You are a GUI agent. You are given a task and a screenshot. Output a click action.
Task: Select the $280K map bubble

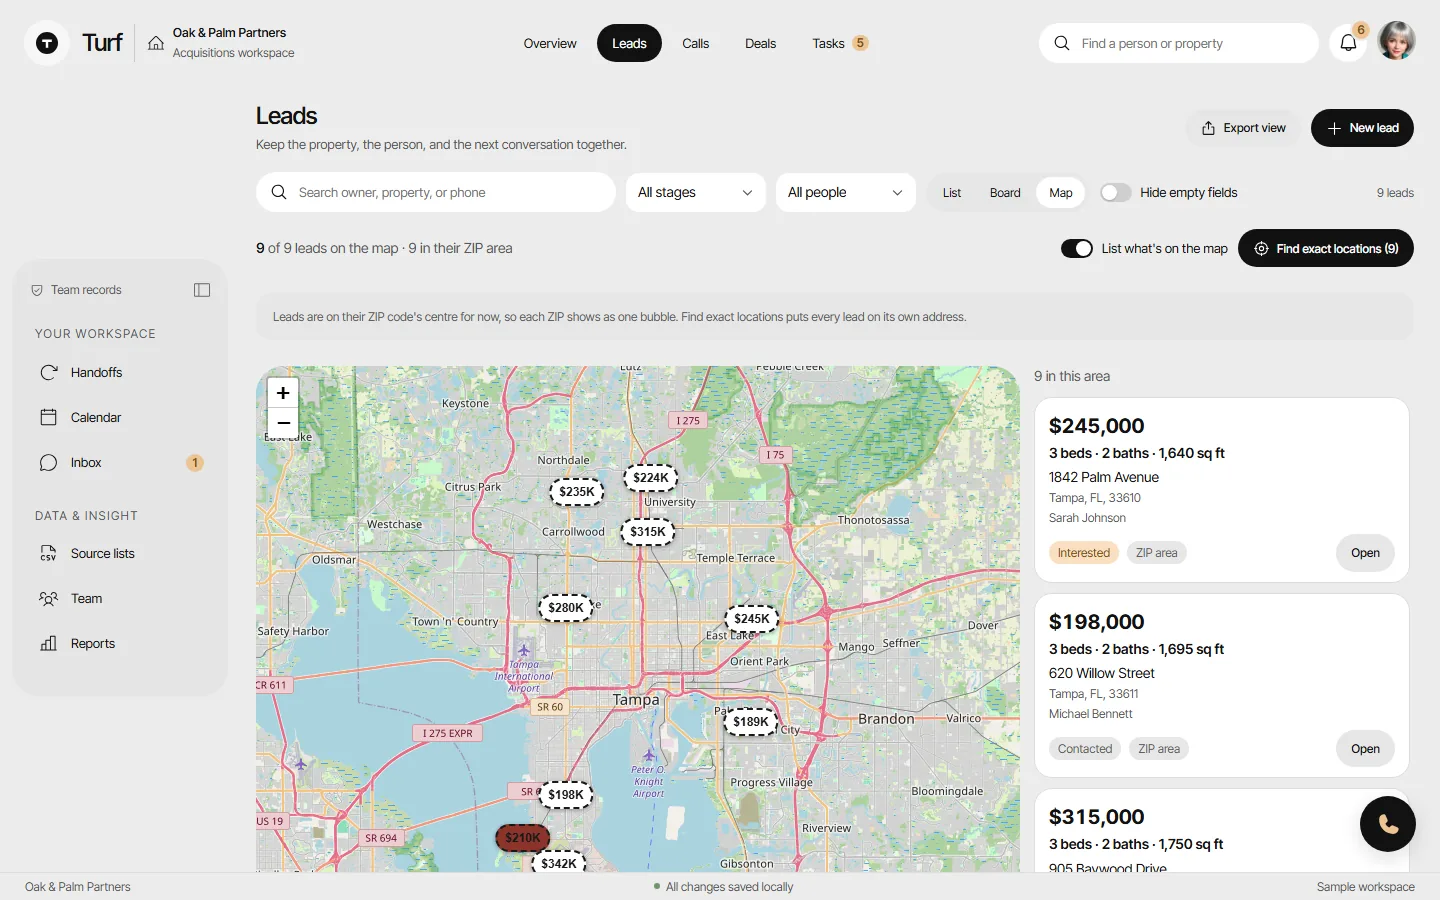566,608
